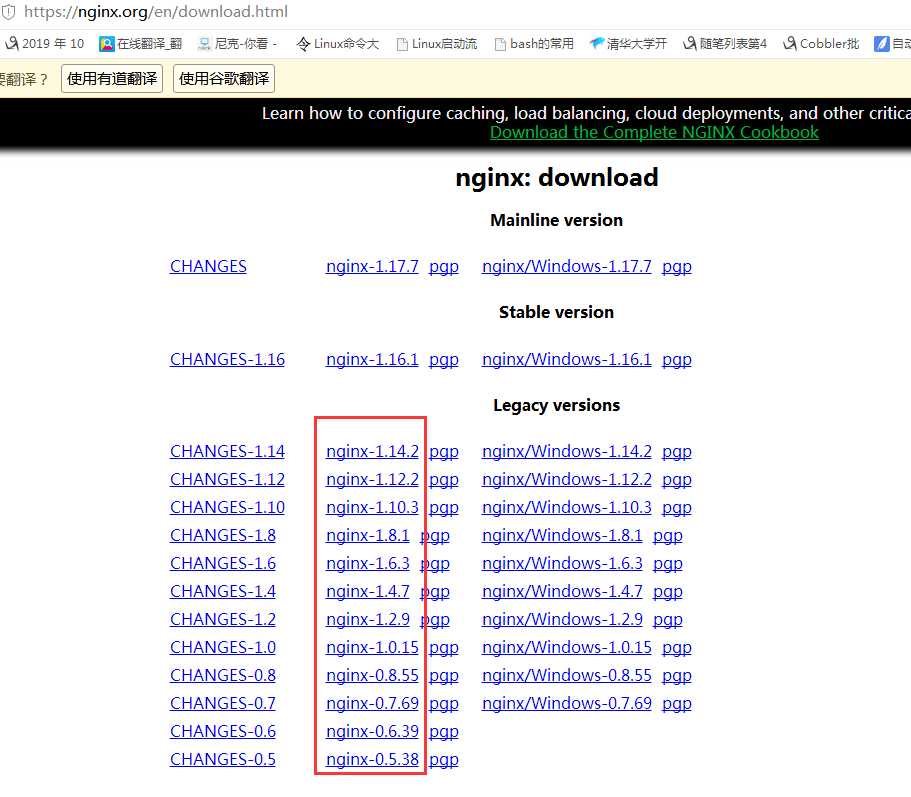The image size is (911, 797).
Task: Download nginx/Windows-1.16.1
Action: point(566,359)
